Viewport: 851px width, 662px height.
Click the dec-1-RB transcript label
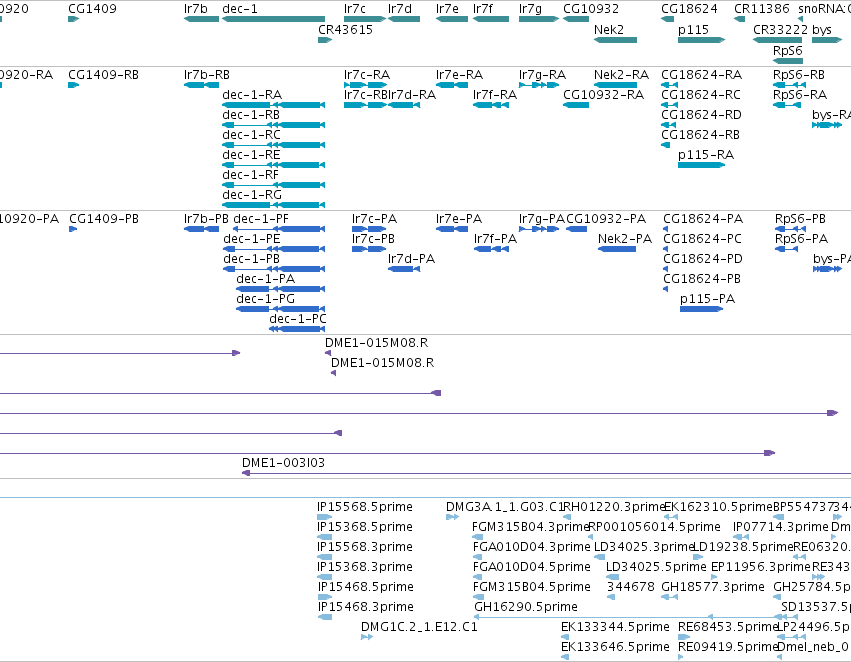[251, 115]
